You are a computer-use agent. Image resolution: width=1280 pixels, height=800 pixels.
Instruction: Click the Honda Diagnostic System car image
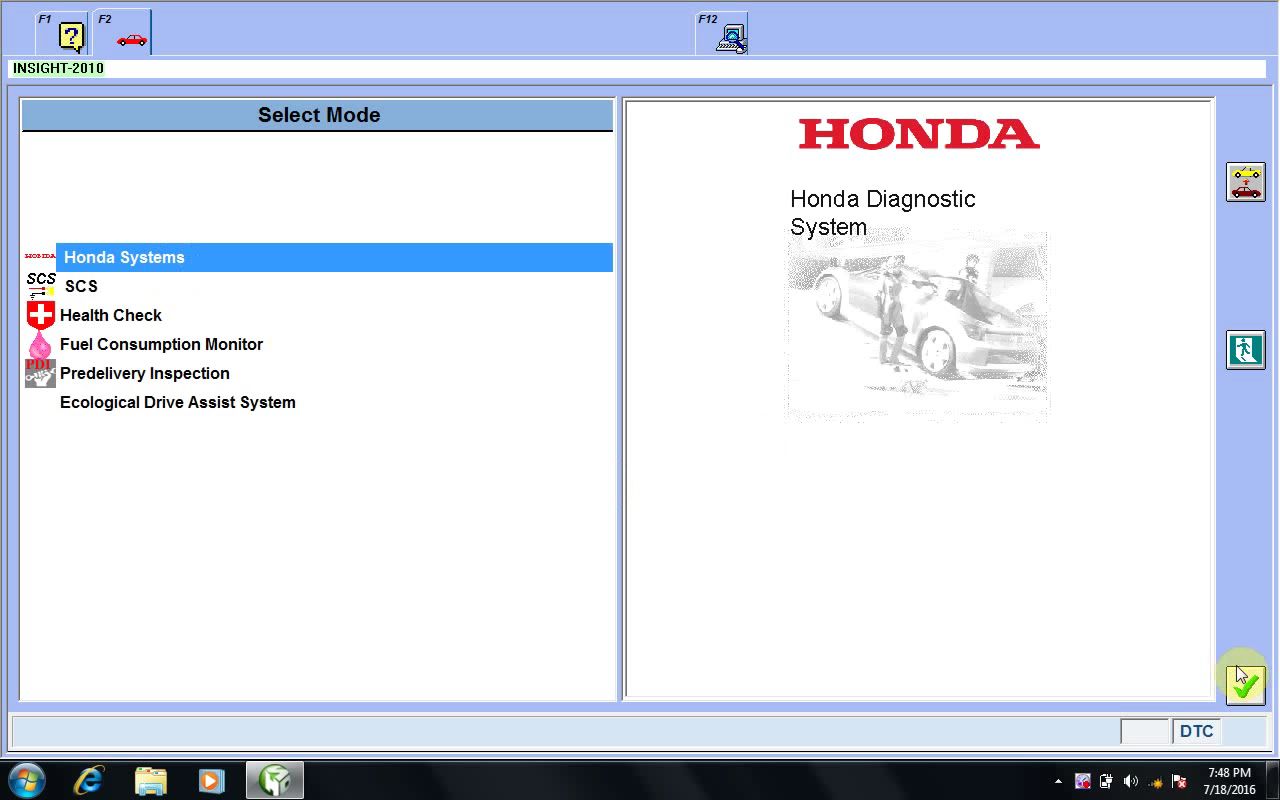917,328
